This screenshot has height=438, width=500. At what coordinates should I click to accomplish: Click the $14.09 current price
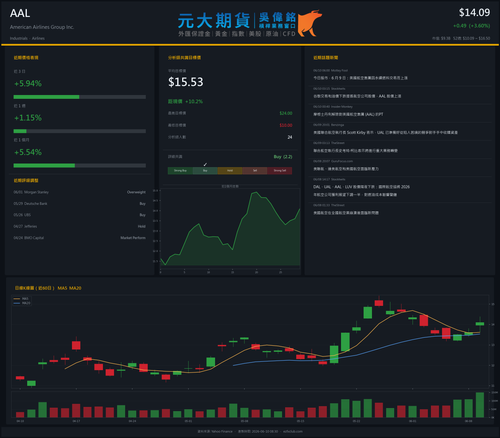pos(474,13)
